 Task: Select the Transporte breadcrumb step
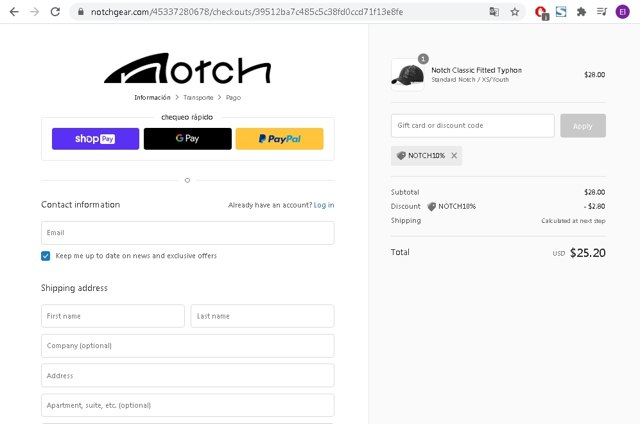click(x=198, y=98)
